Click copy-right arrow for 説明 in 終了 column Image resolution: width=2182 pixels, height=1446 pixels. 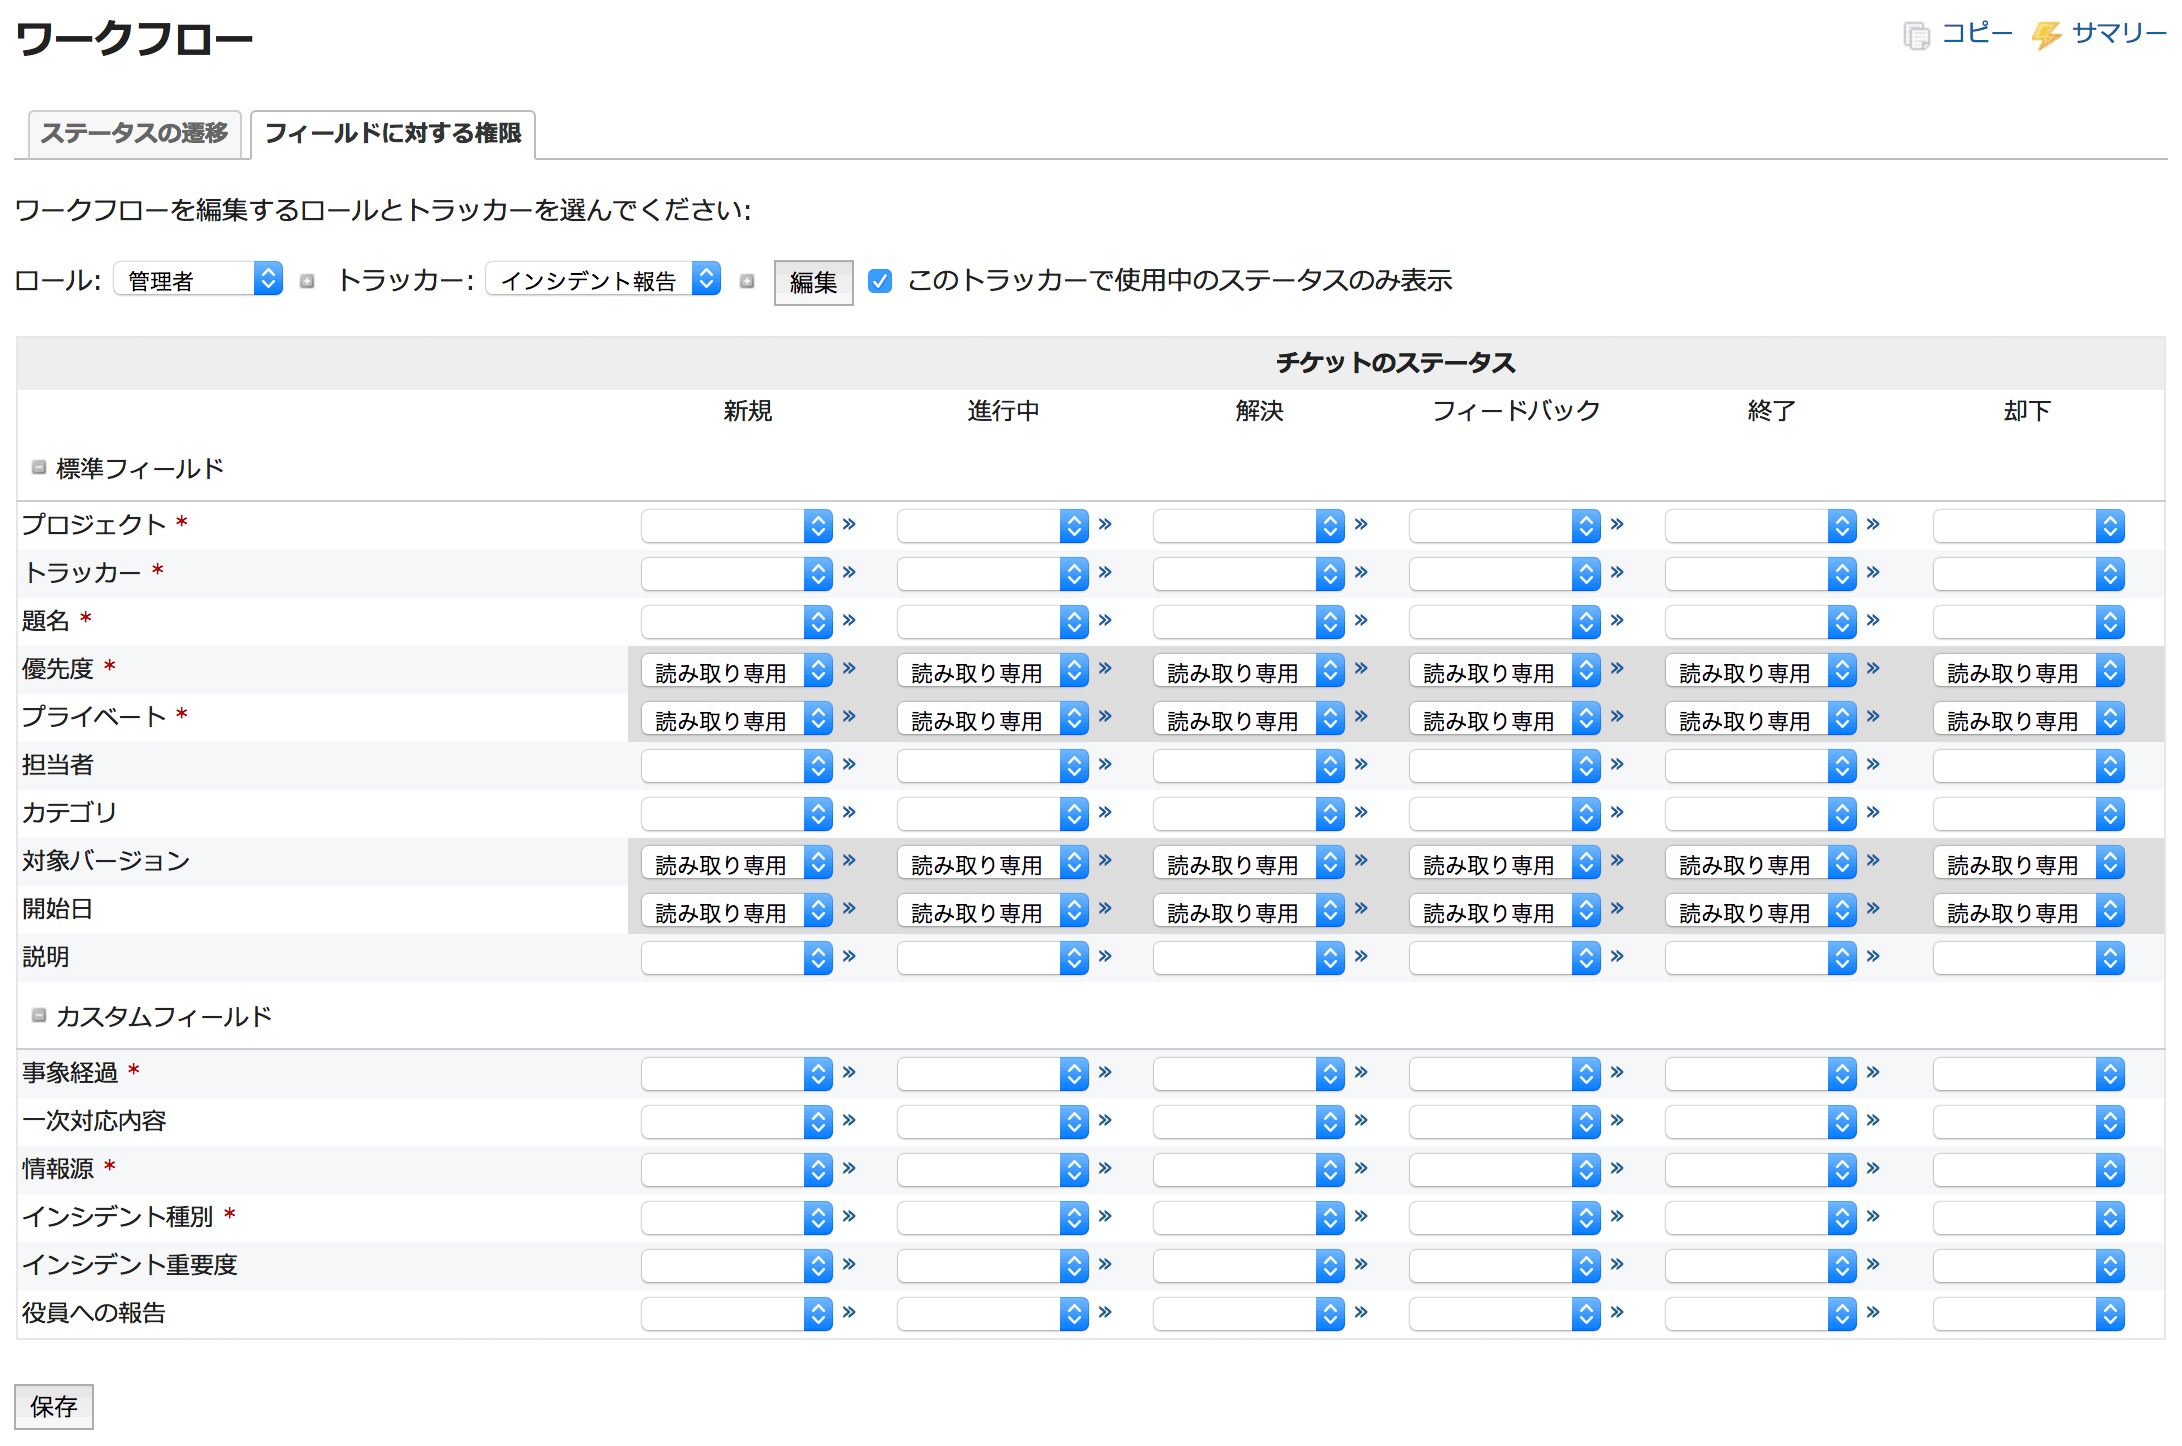[1873, 956]
